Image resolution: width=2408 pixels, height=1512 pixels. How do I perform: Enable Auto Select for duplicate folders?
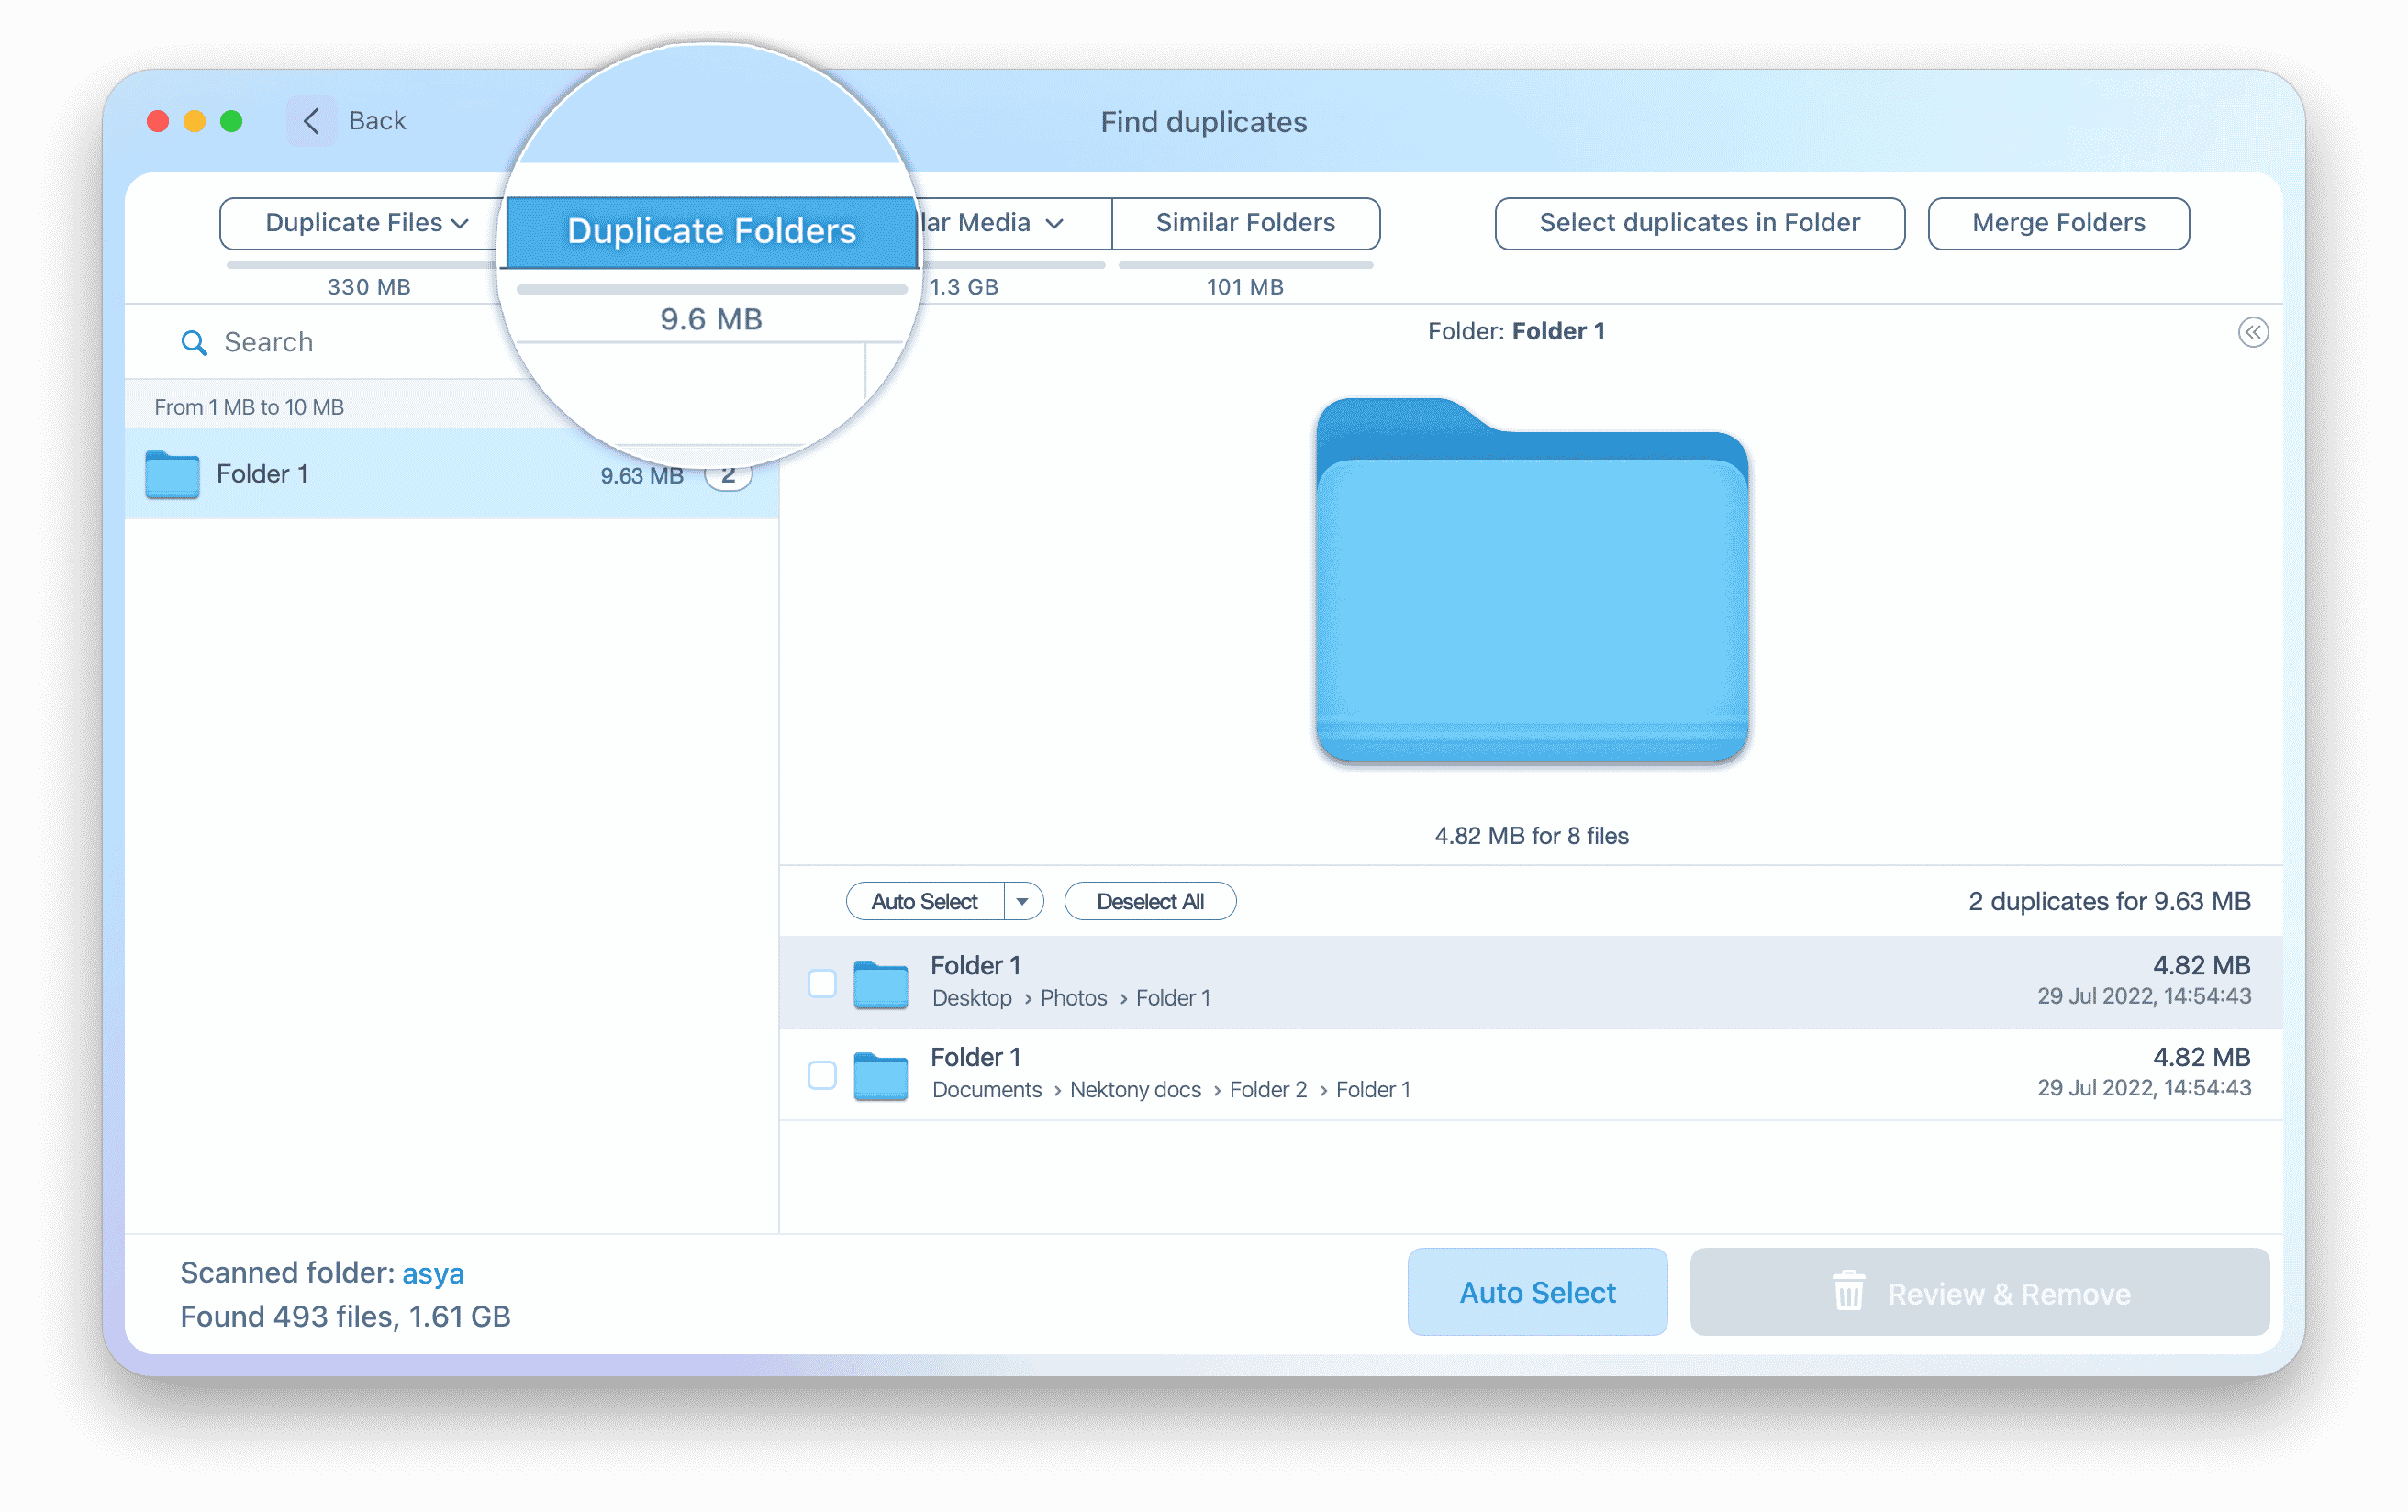(923, 901)
